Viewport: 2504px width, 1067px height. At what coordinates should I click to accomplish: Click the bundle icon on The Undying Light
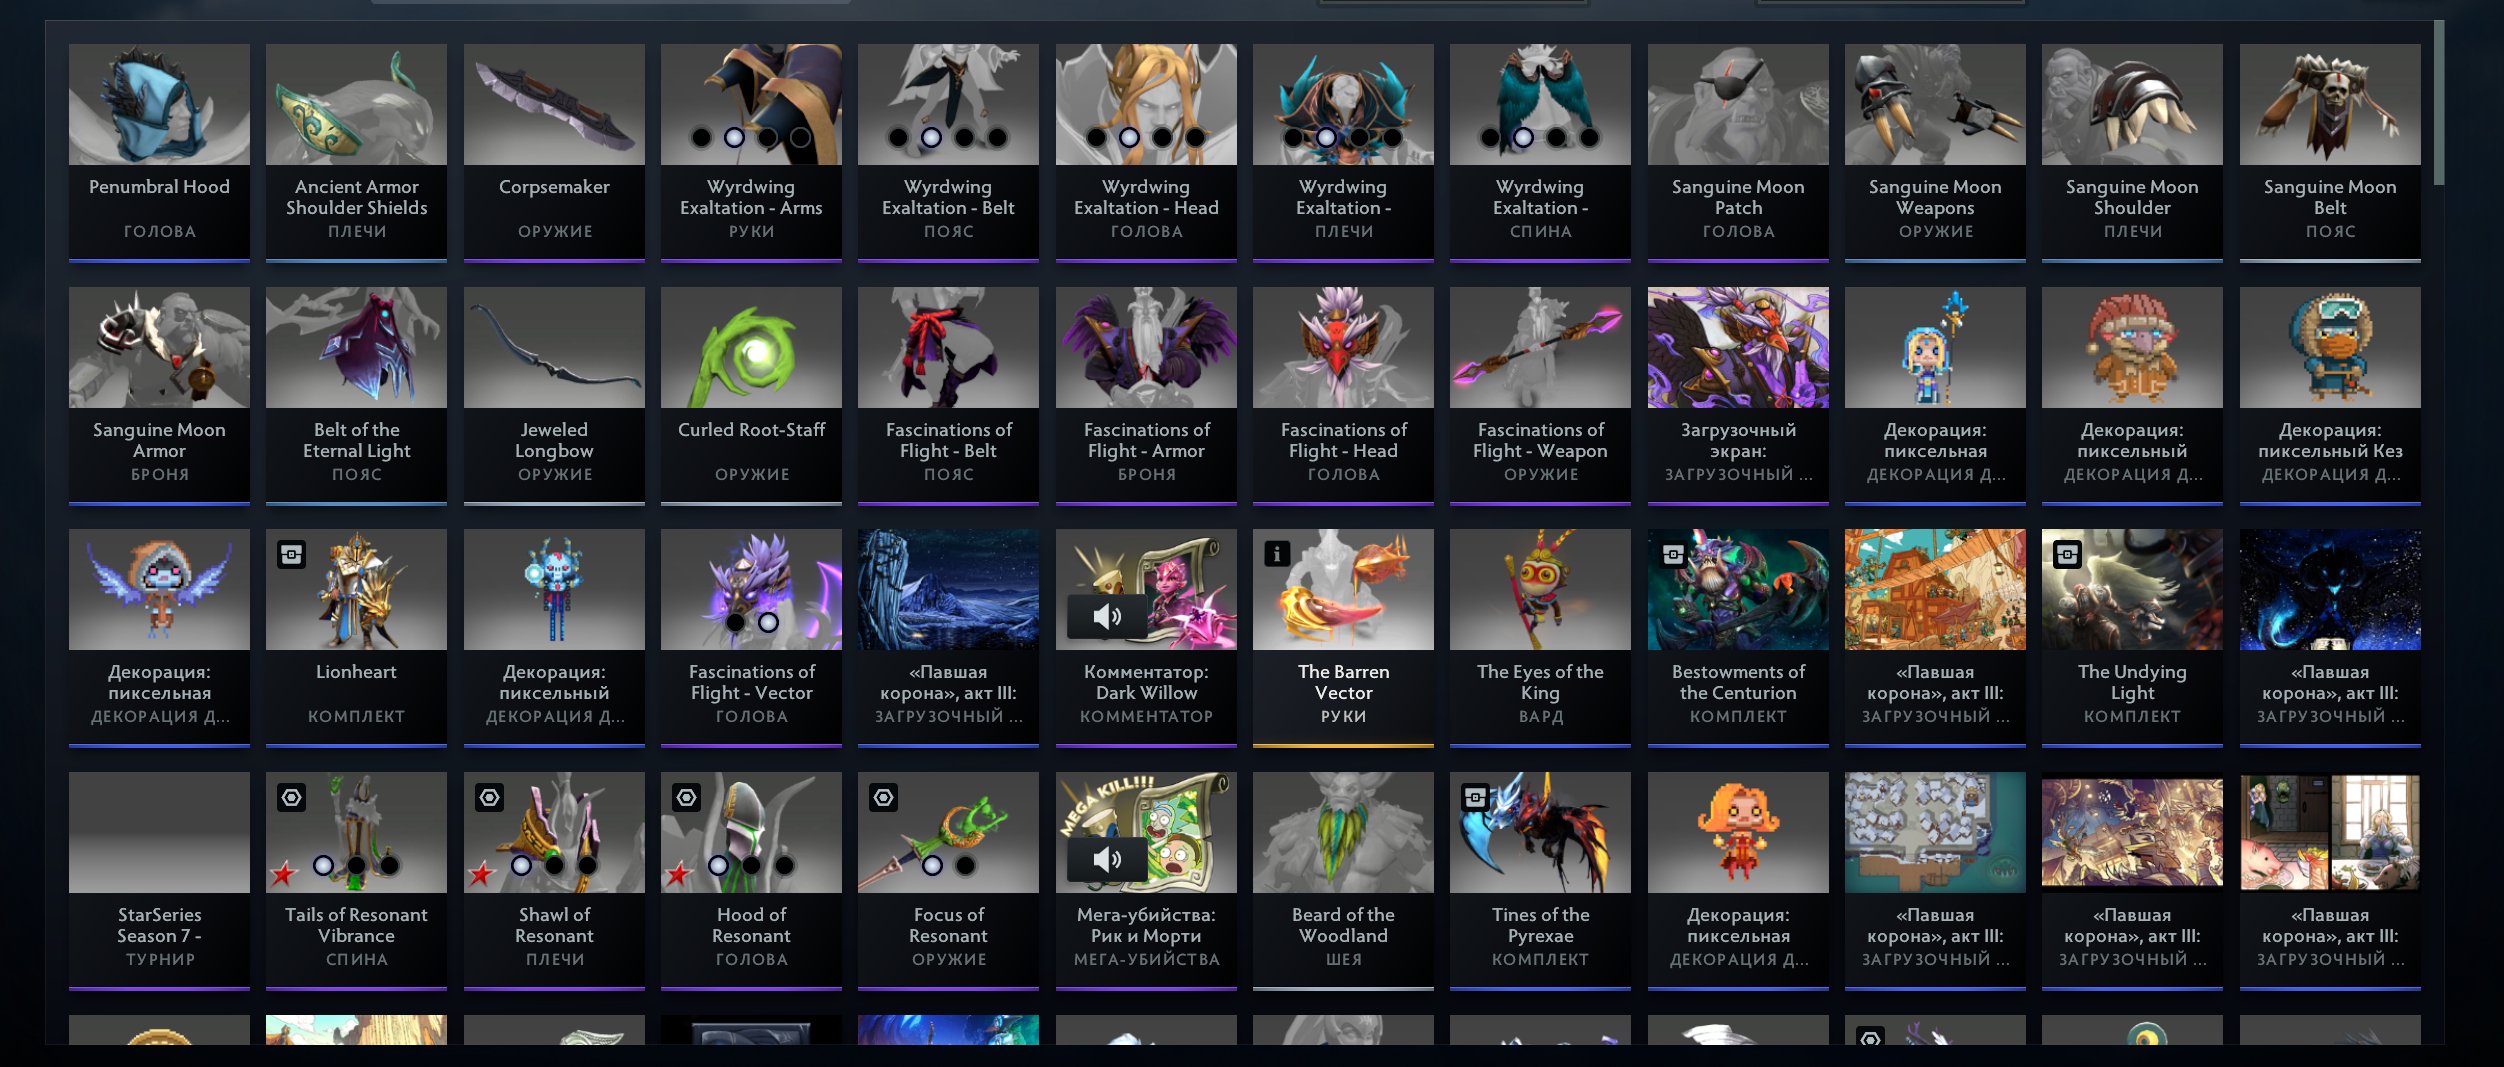coord(2067,554)
